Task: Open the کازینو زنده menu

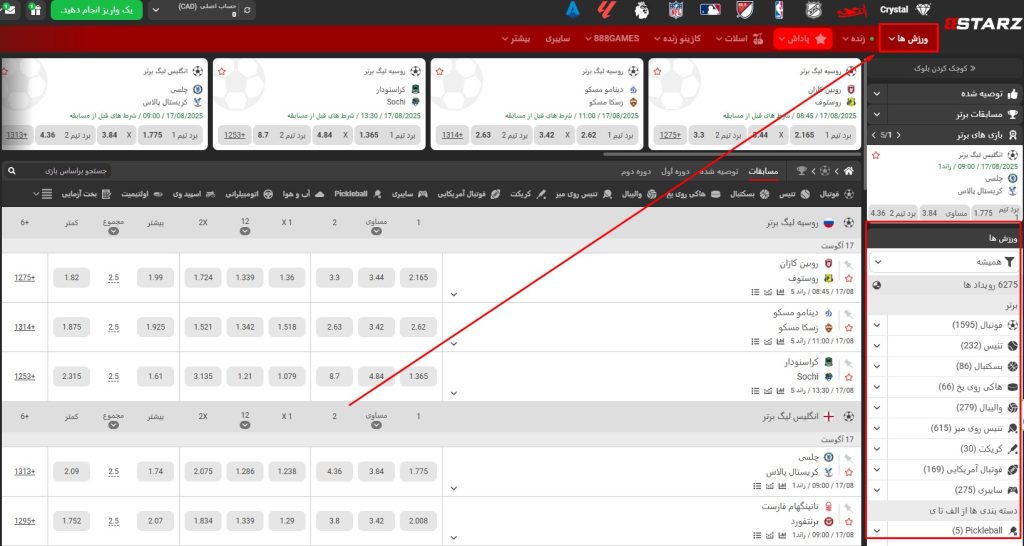Action: click(x=677, y=39)
